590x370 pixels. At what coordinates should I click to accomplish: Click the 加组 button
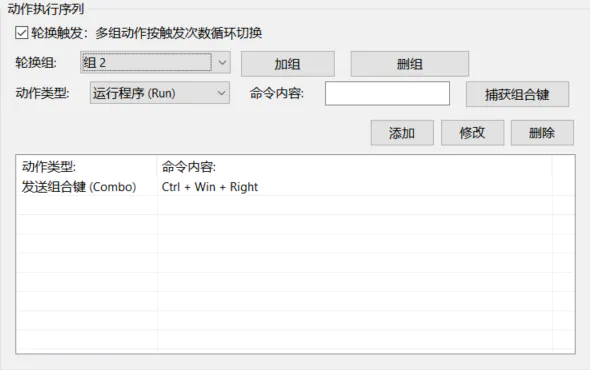(x=288, y=64)
